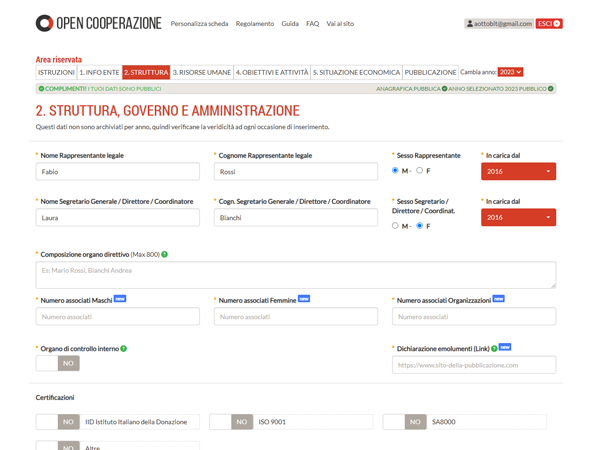Open the Cambia anno 2023 dropdown
The image size is (600, 450).
[510, 72]
